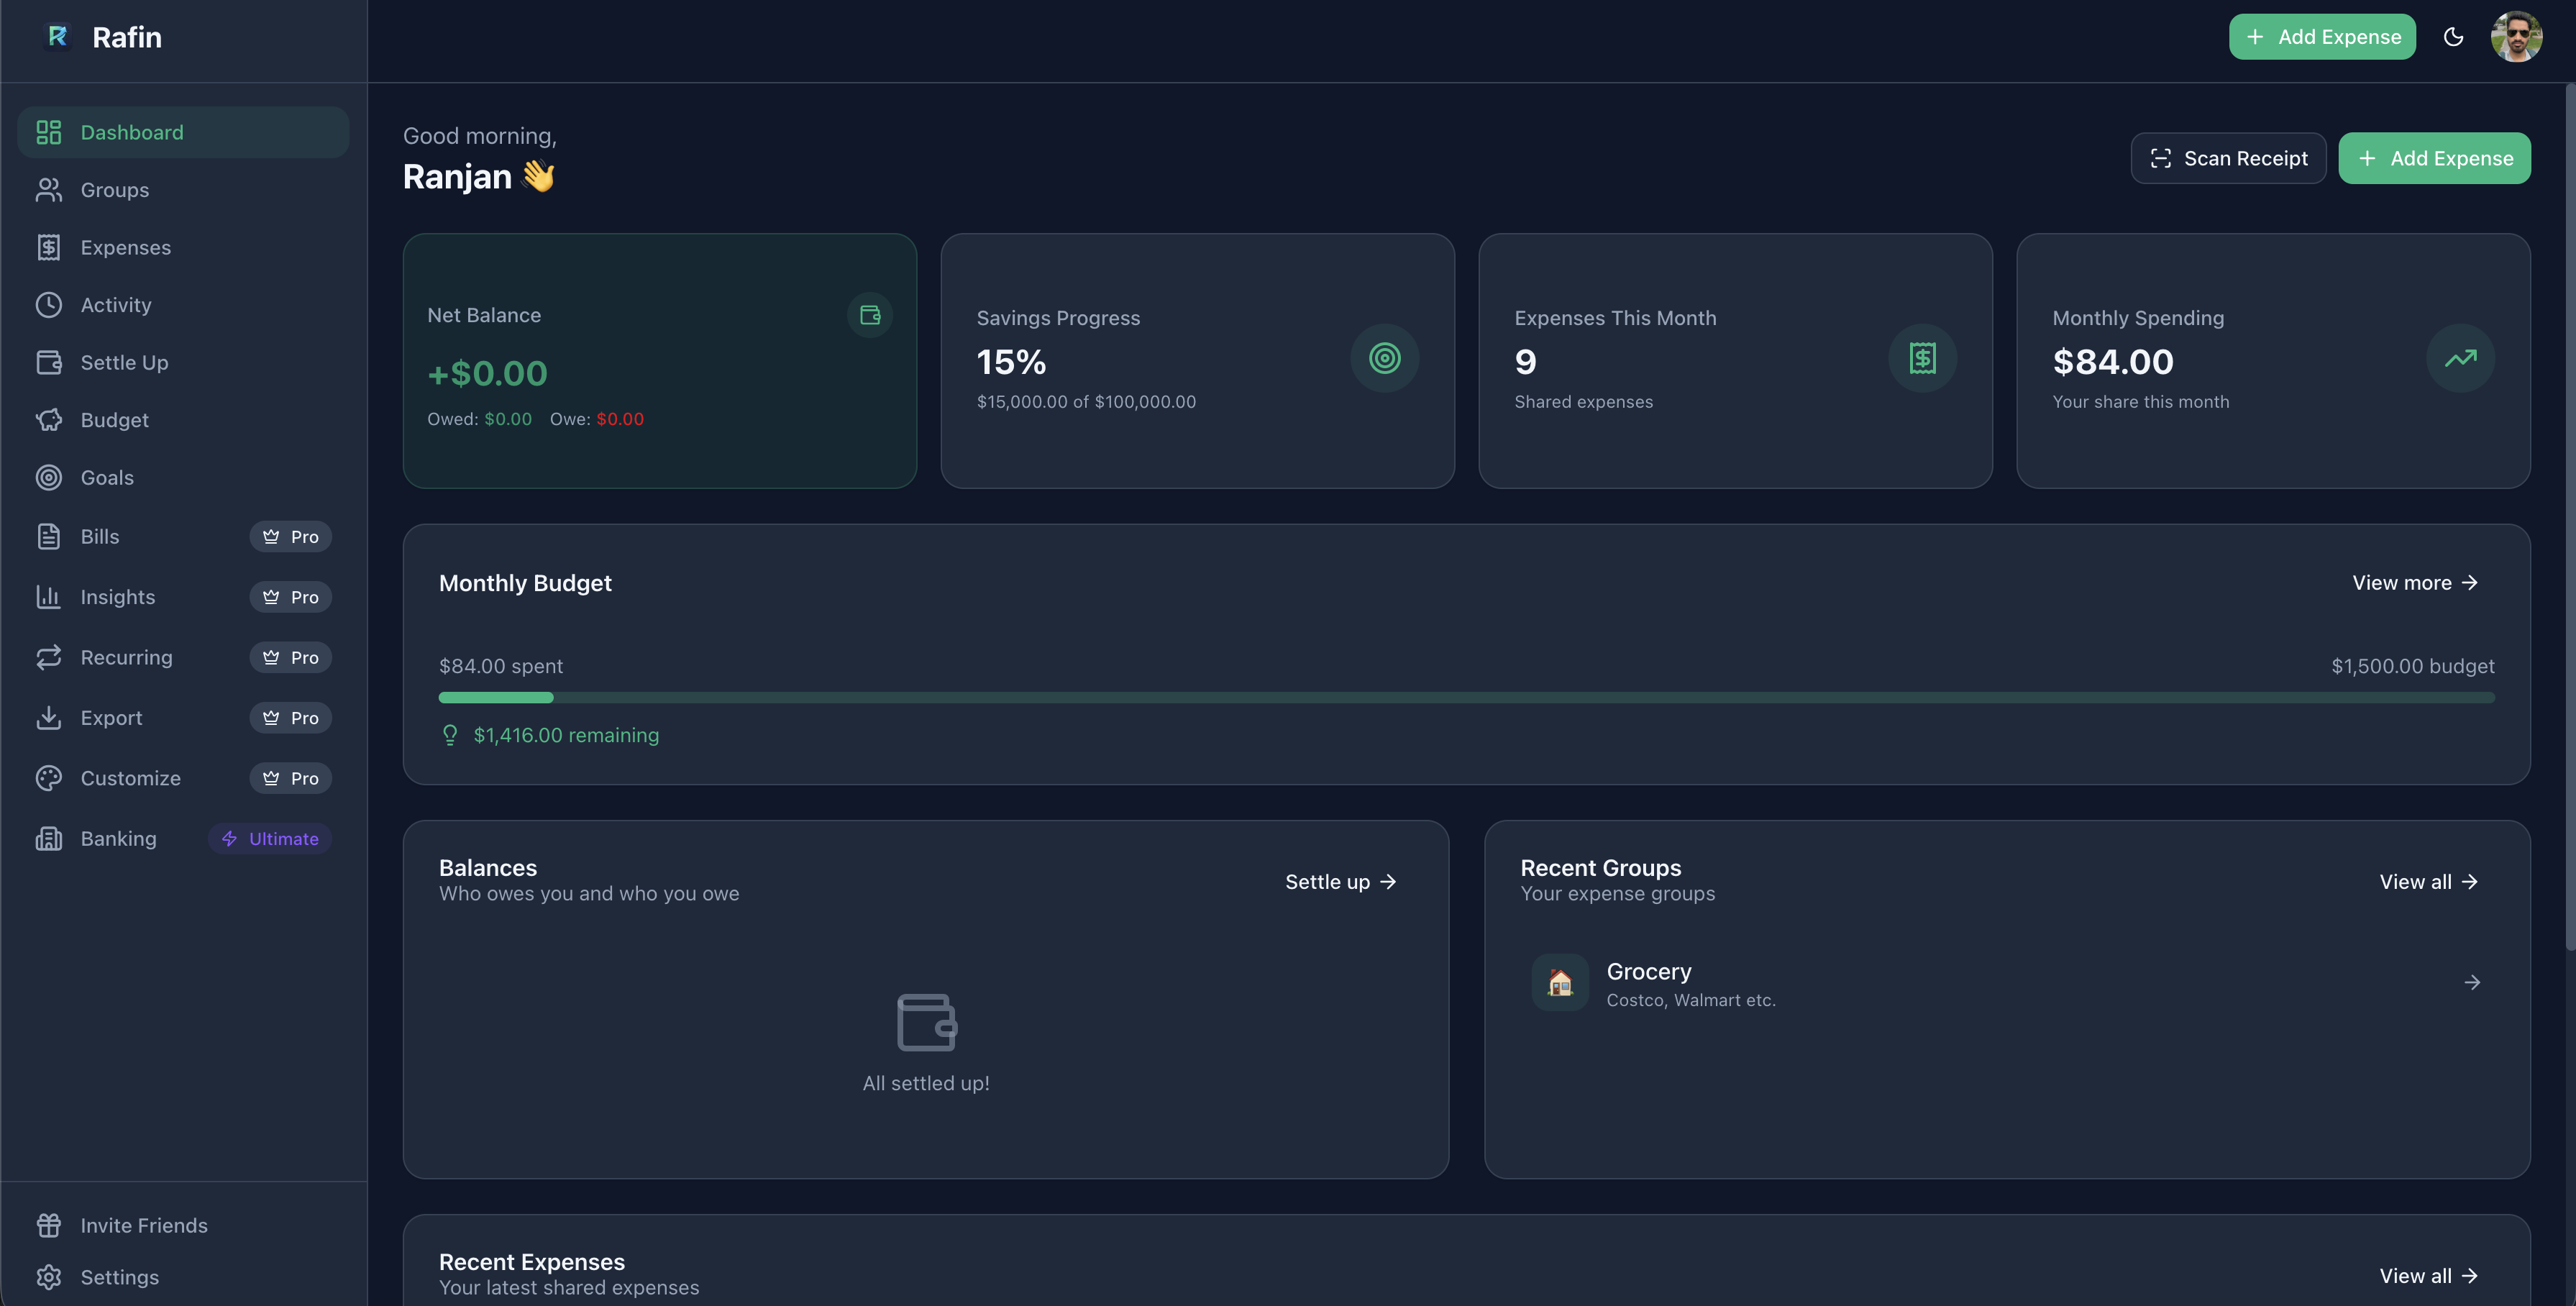2576x1306 pixels.
Task: Open the Expenses section via its dollar icon
Action: pos(49,247)
